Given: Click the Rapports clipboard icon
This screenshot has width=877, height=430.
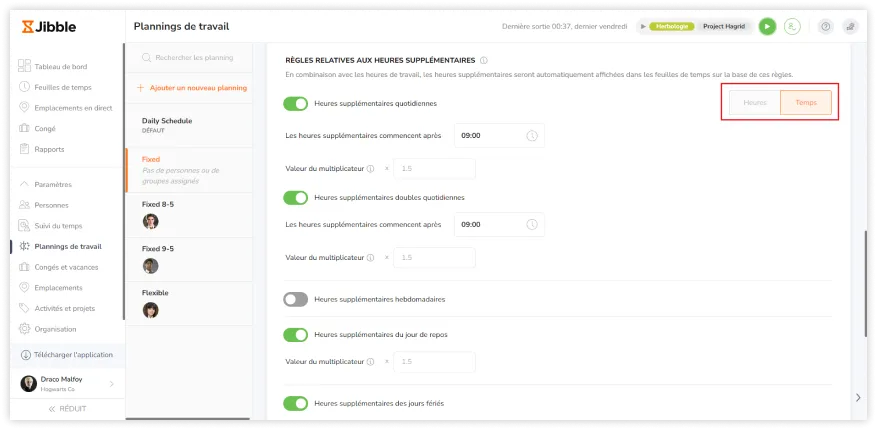Looking at the screenshot, I should click(x=24, y=149).
